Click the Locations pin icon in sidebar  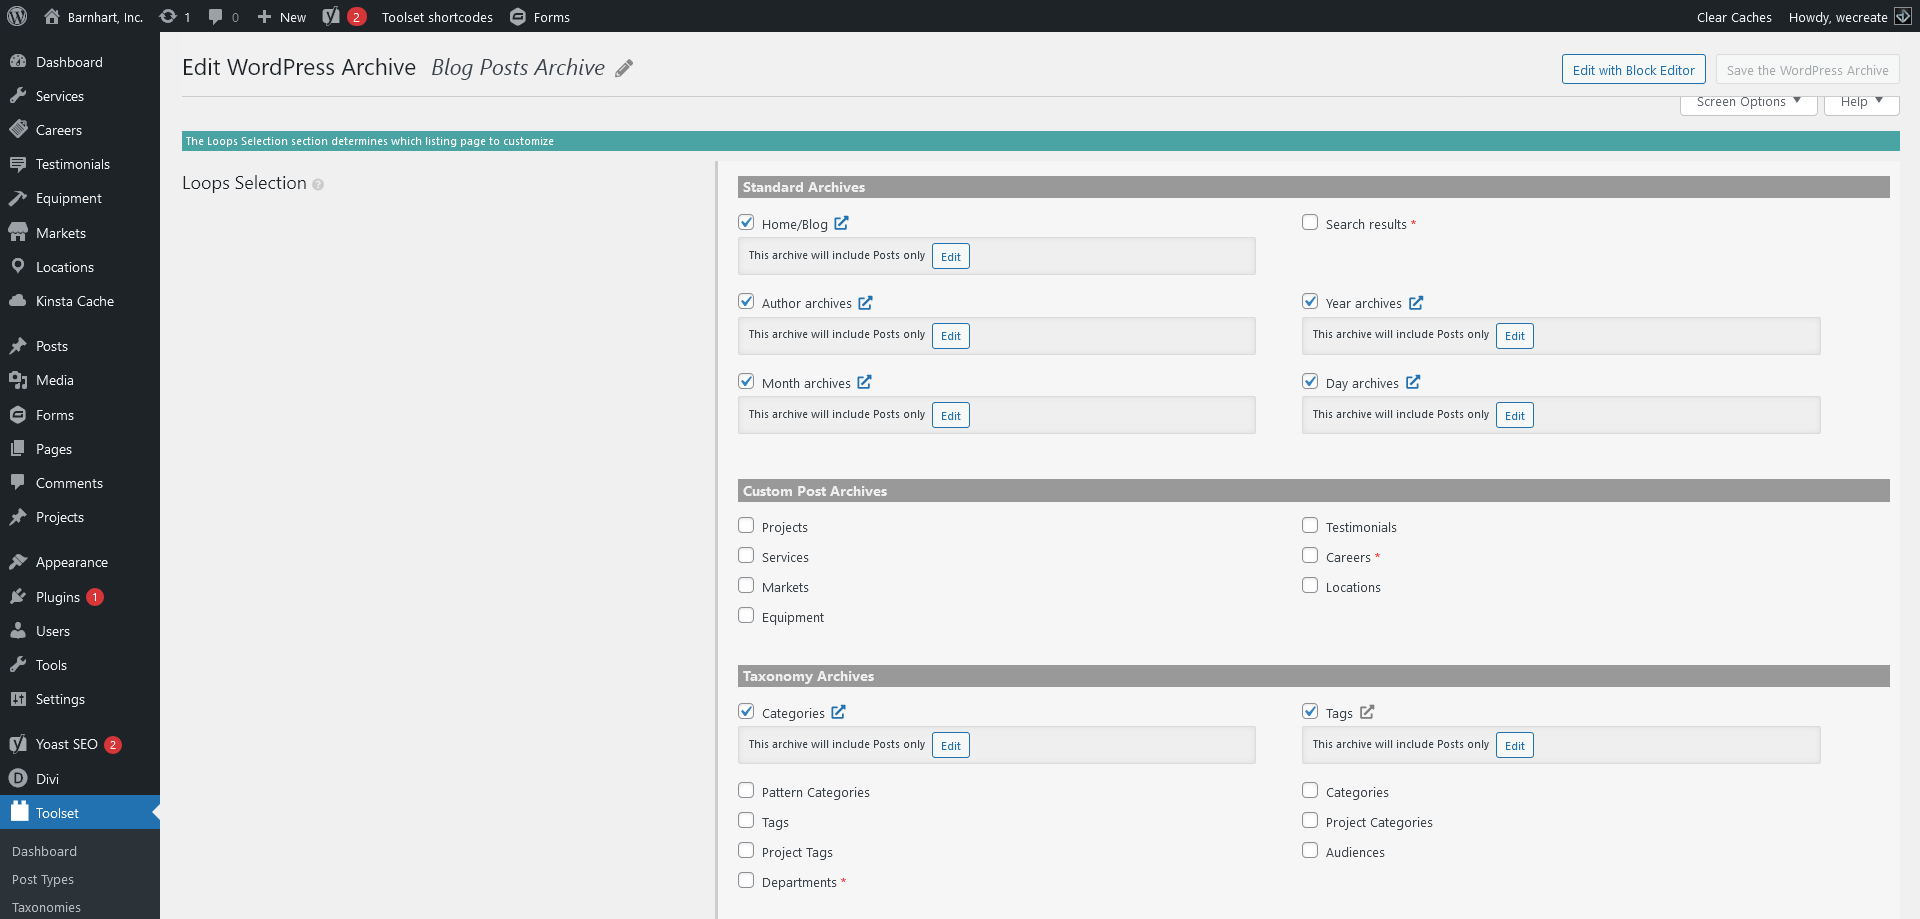tap(18, 267)
